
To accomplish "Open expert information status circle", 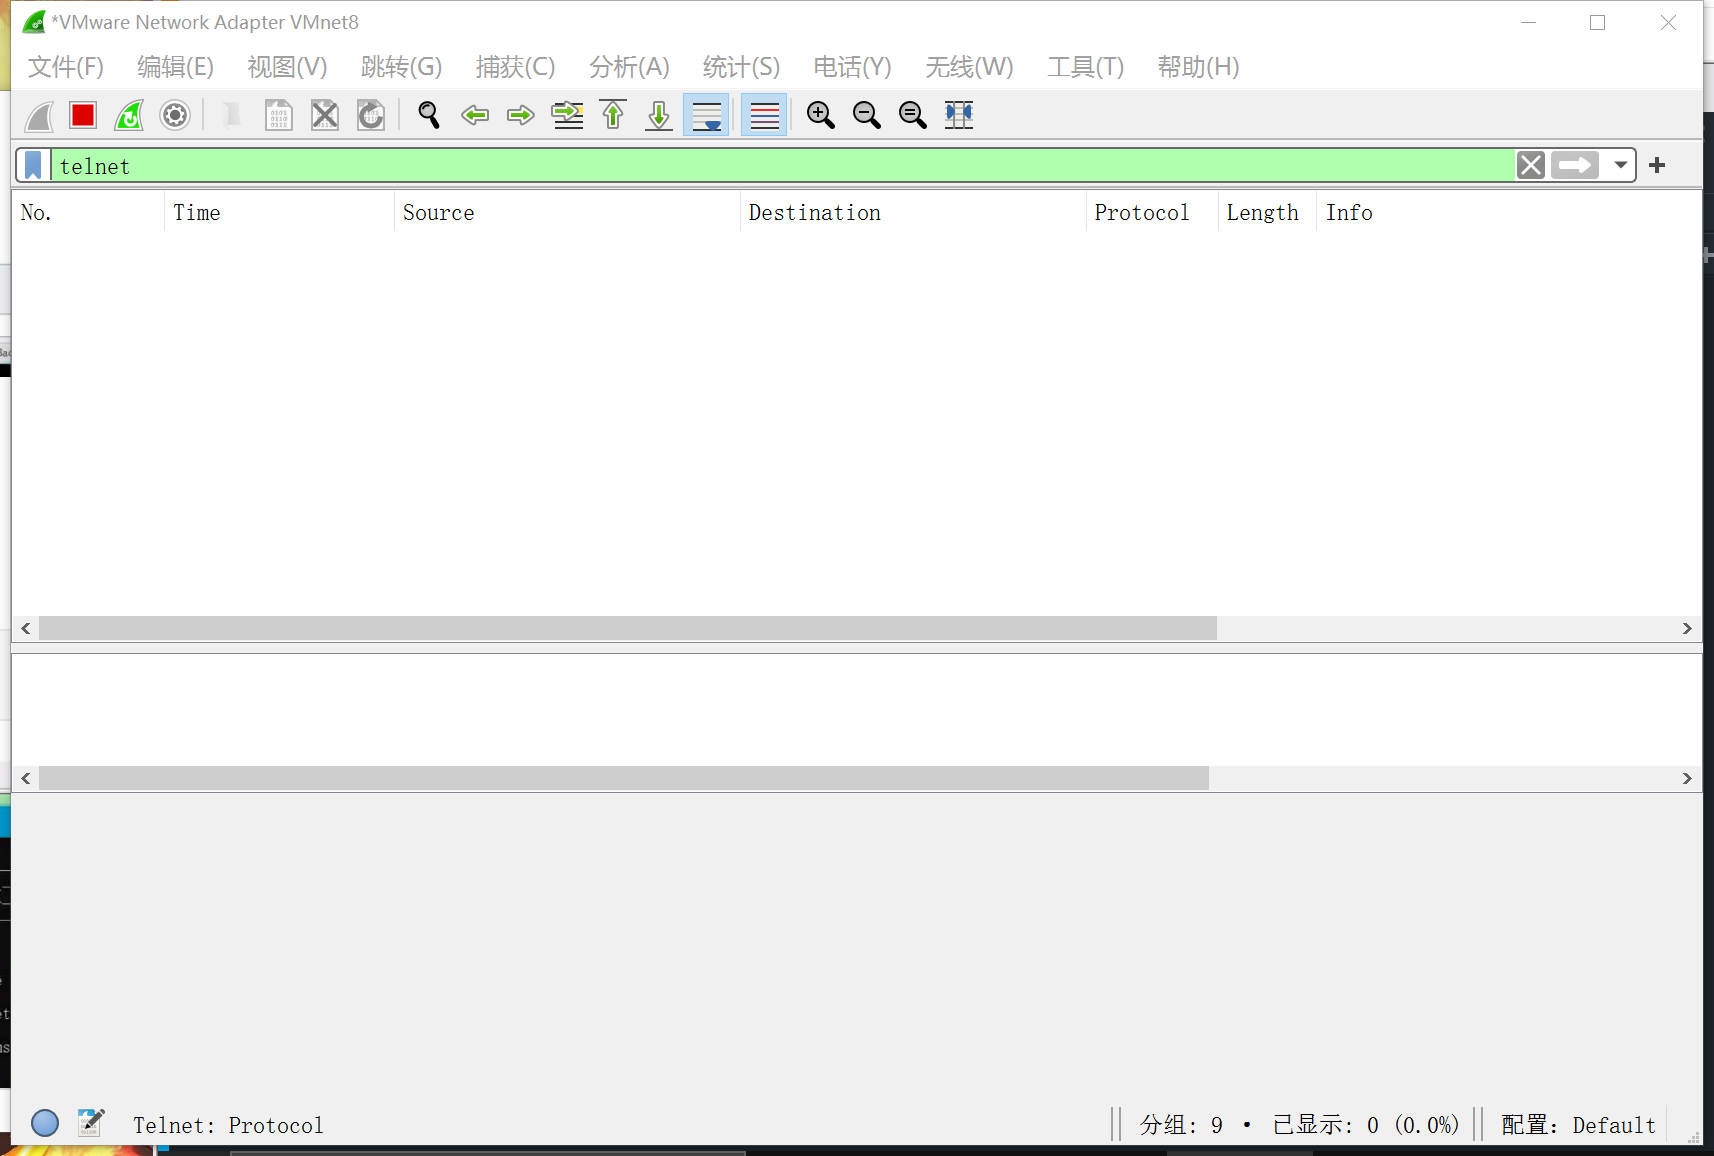I will [45, 1123].
